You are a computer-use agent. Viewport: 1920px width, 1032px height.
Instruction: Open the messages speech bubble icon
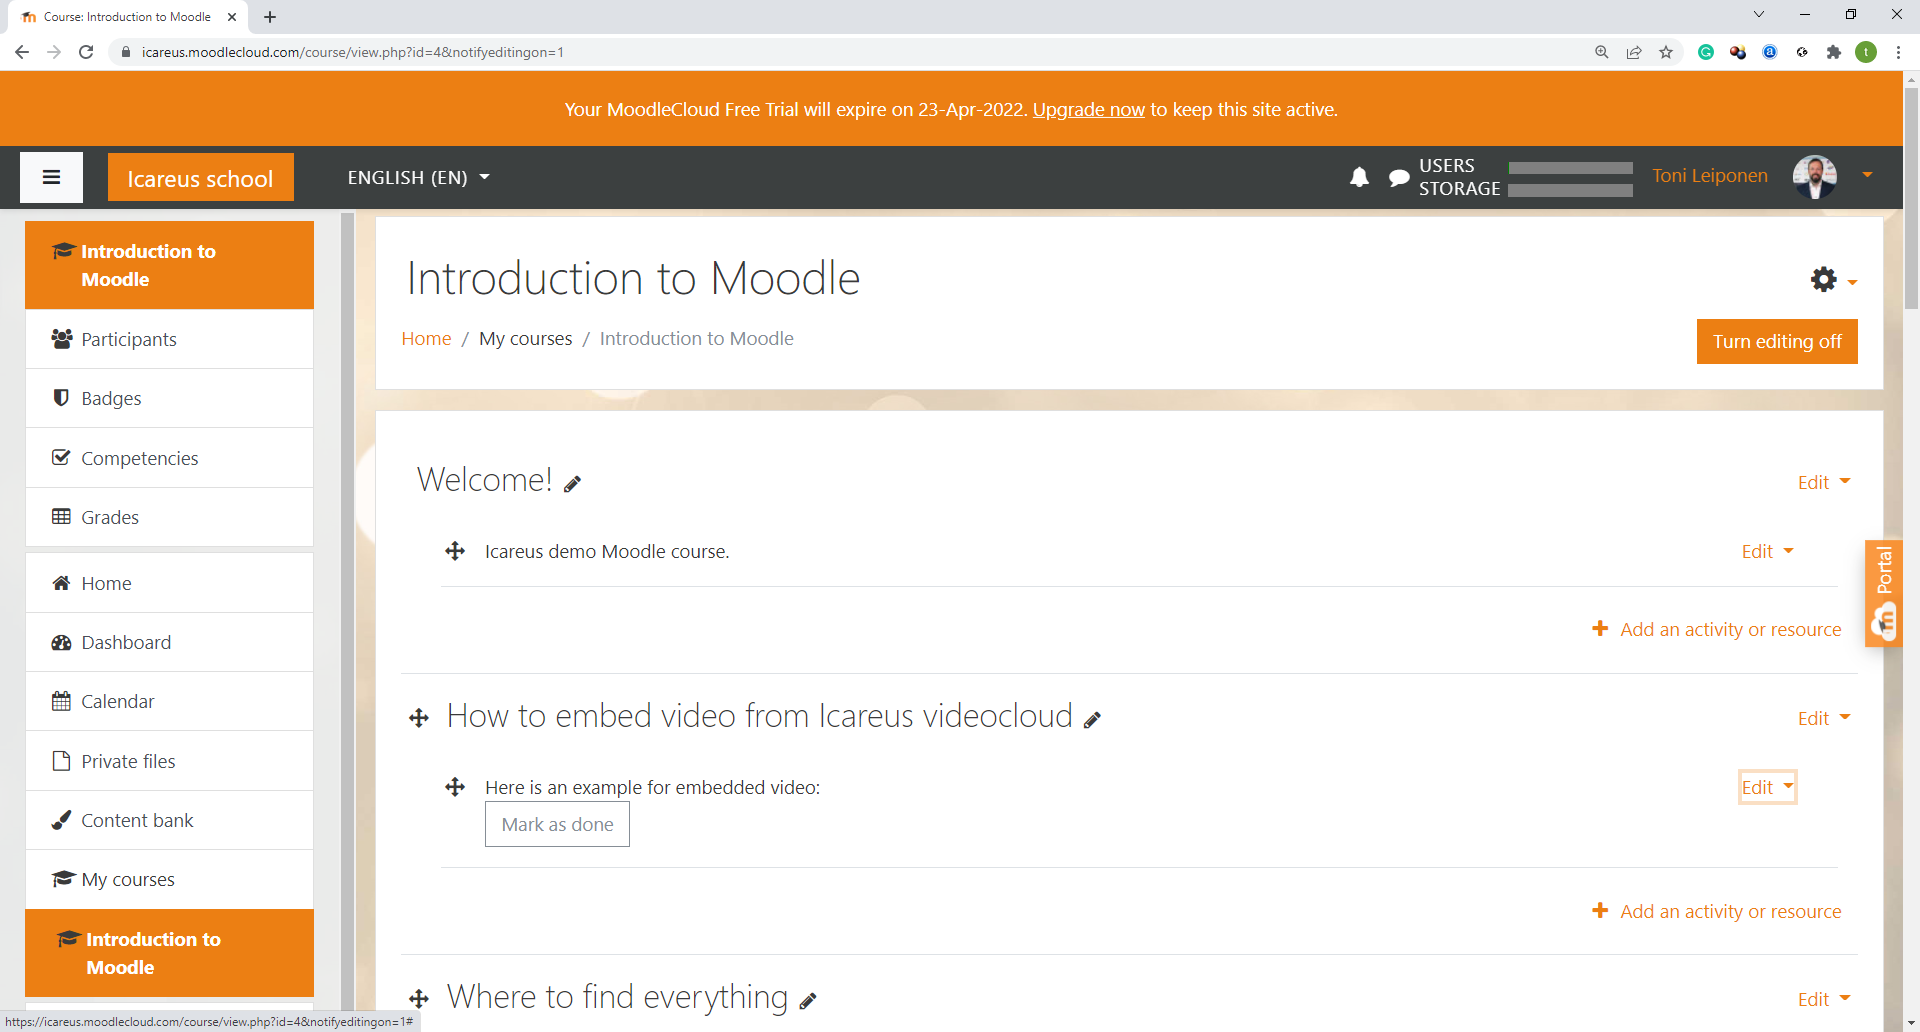(1398, 178)
